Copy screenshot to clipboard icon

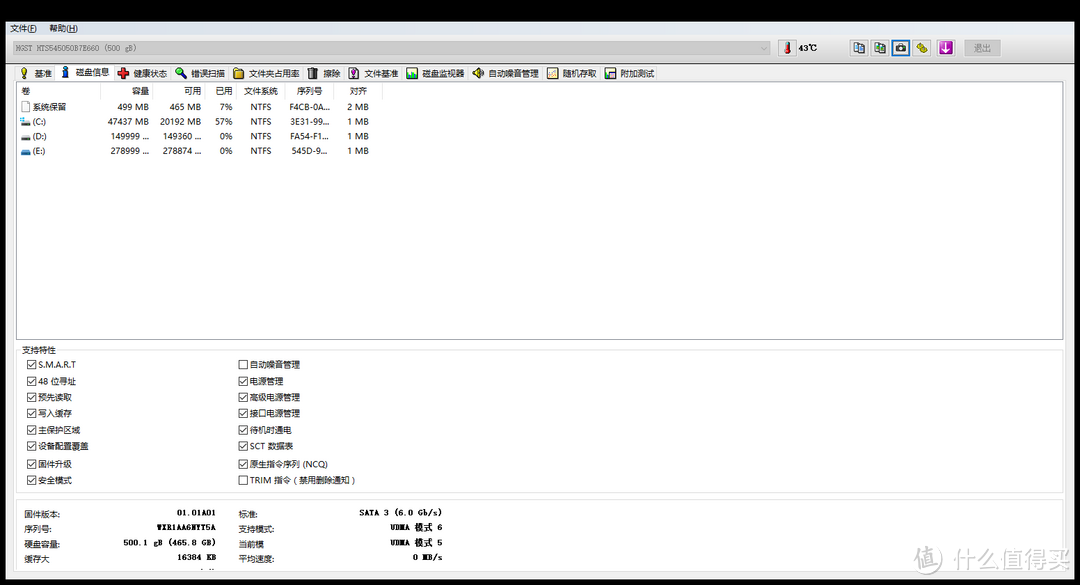(880, 48)
